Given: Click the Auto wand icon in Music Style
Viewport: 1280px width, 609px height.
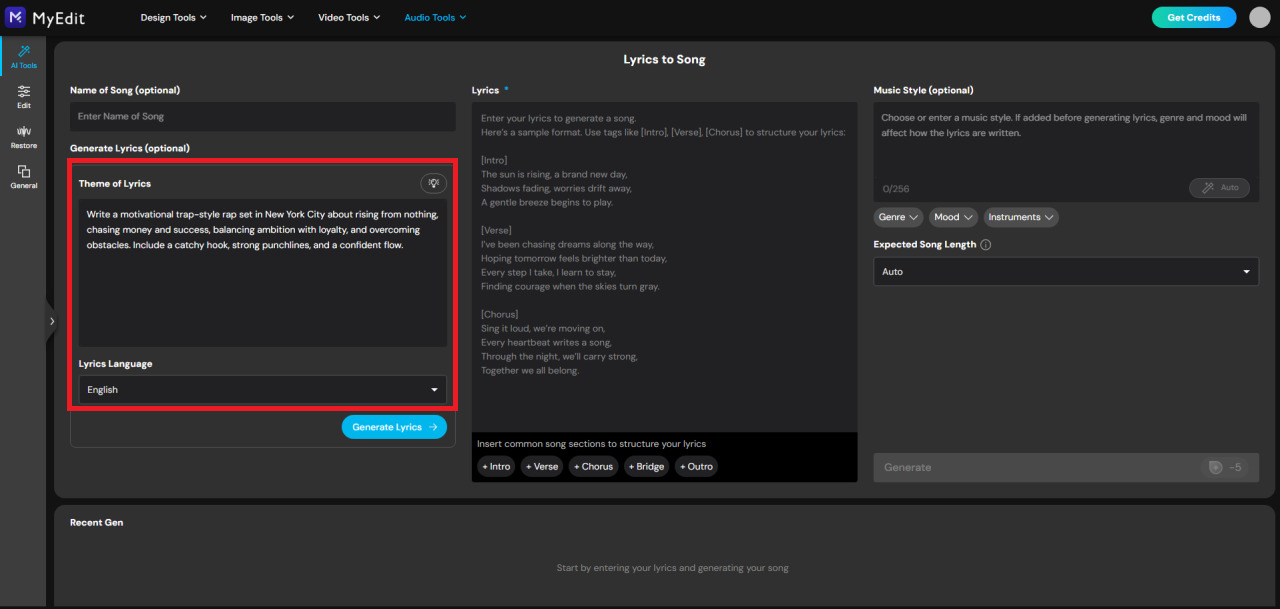Looking at the screenshot, I should pyautogui.click(x=1219, y=187).
